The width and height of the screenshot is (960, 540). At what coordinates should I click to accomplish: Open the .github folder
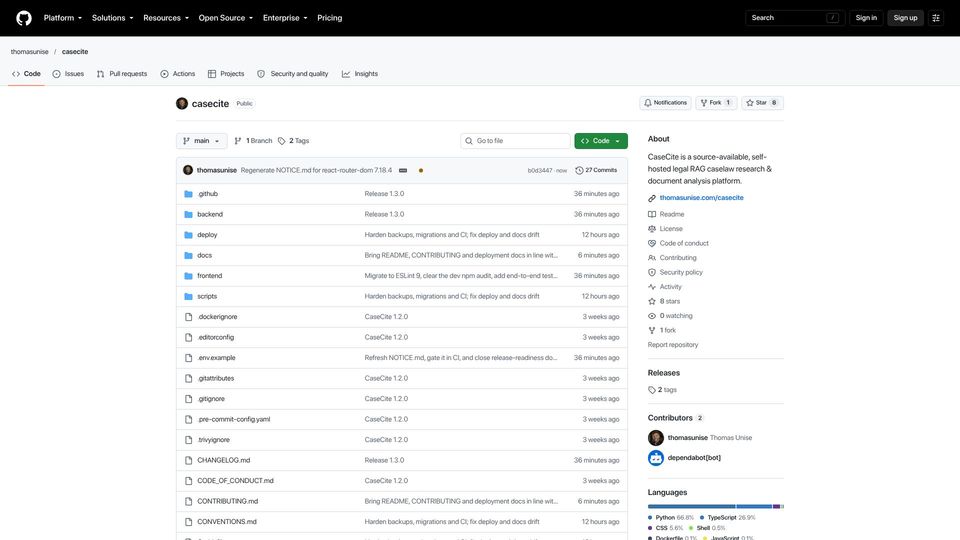[x=208, y=193]
